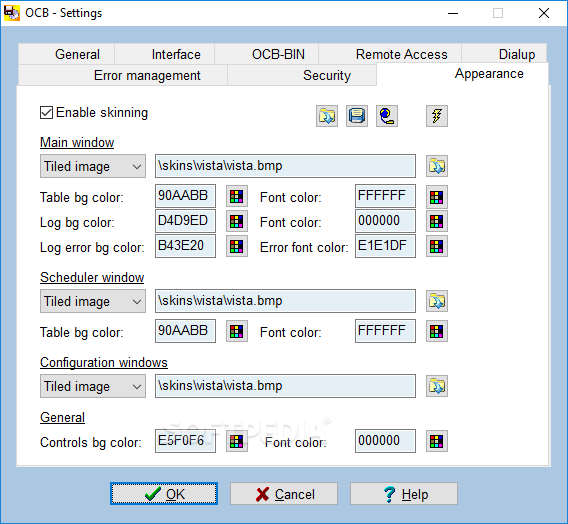
Task: Browse for Main window skin image file
Action: [437, 166]
